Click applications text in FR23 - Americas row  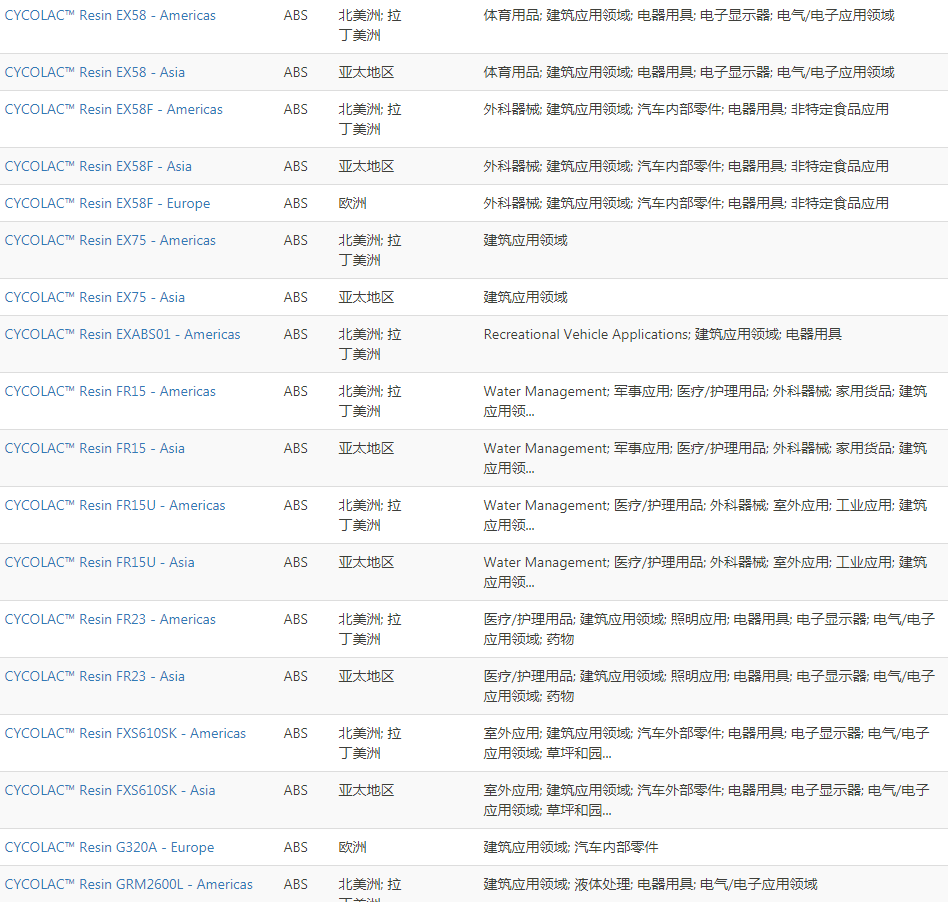(709, 629)
